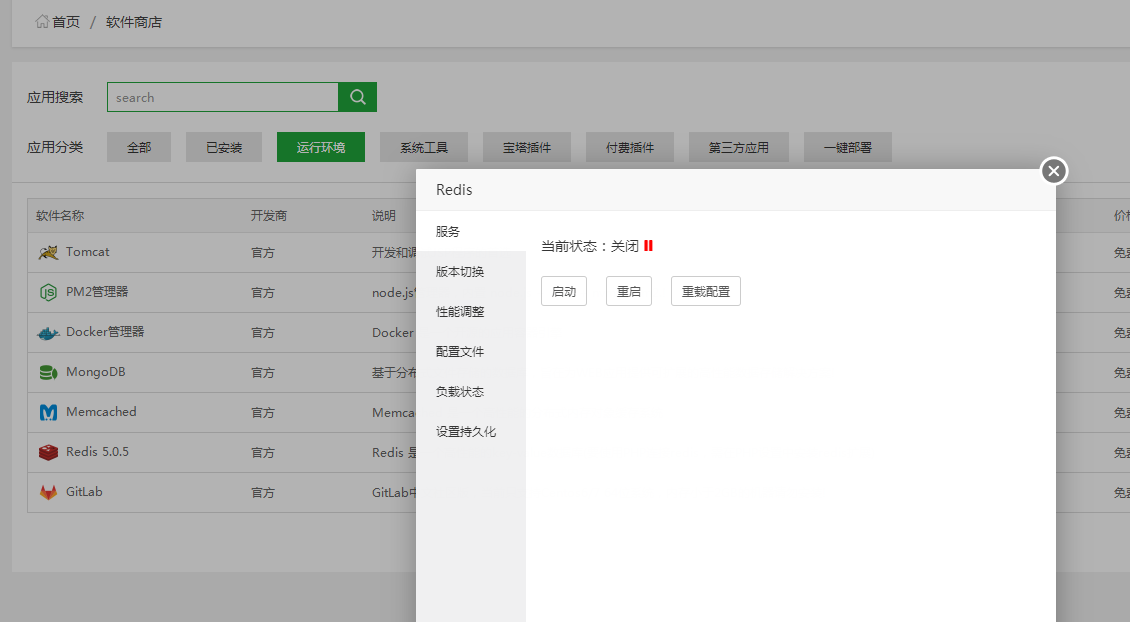Focus the app search input field

(223, 97)
